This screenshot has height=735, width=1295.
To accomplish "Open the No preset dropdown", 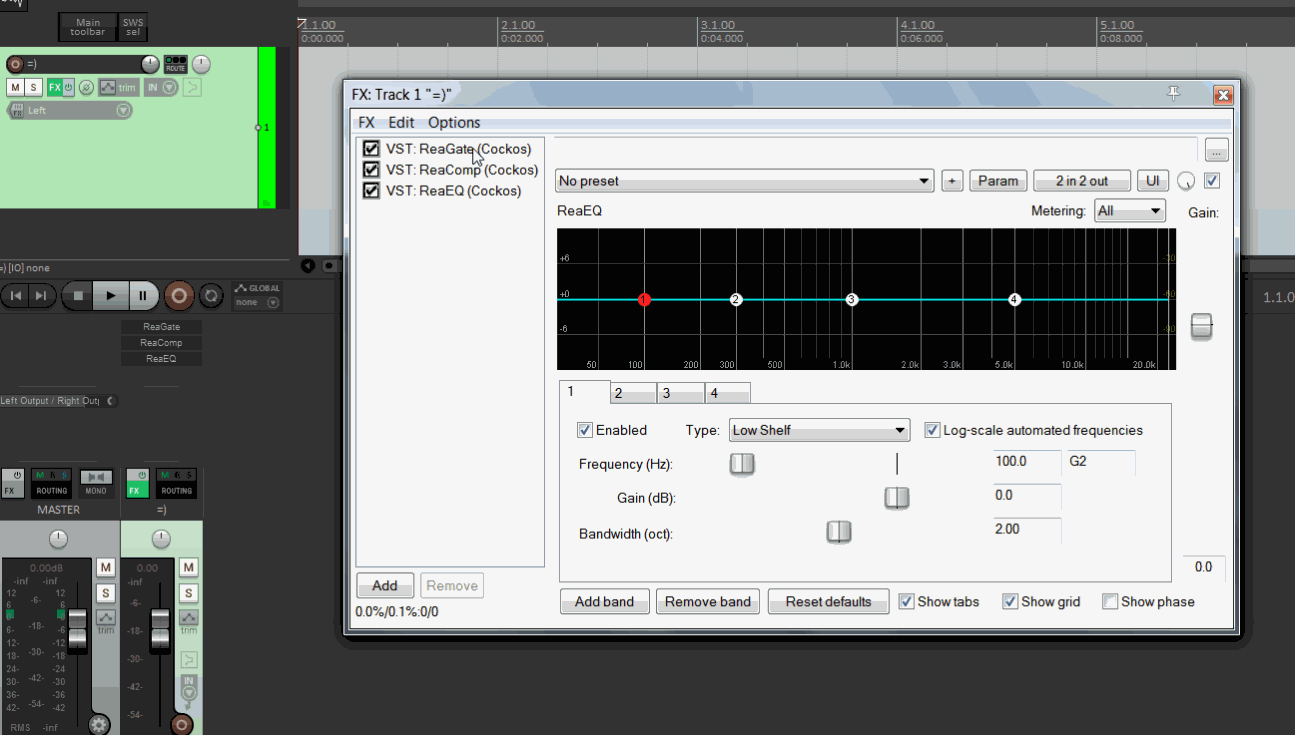I will (745, 181).
